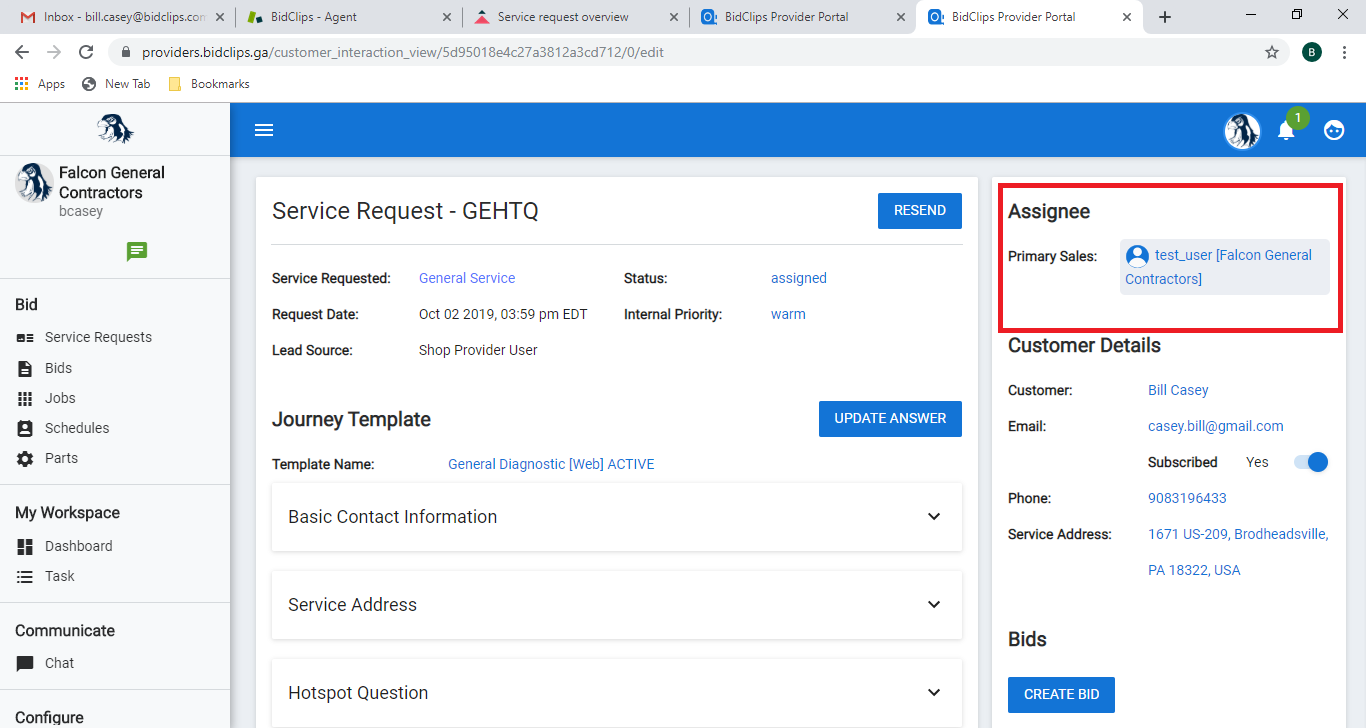Click the CREATE BID button
Image resolution: width=1366 pixels, height=728 pixels.
[1061, 695]
